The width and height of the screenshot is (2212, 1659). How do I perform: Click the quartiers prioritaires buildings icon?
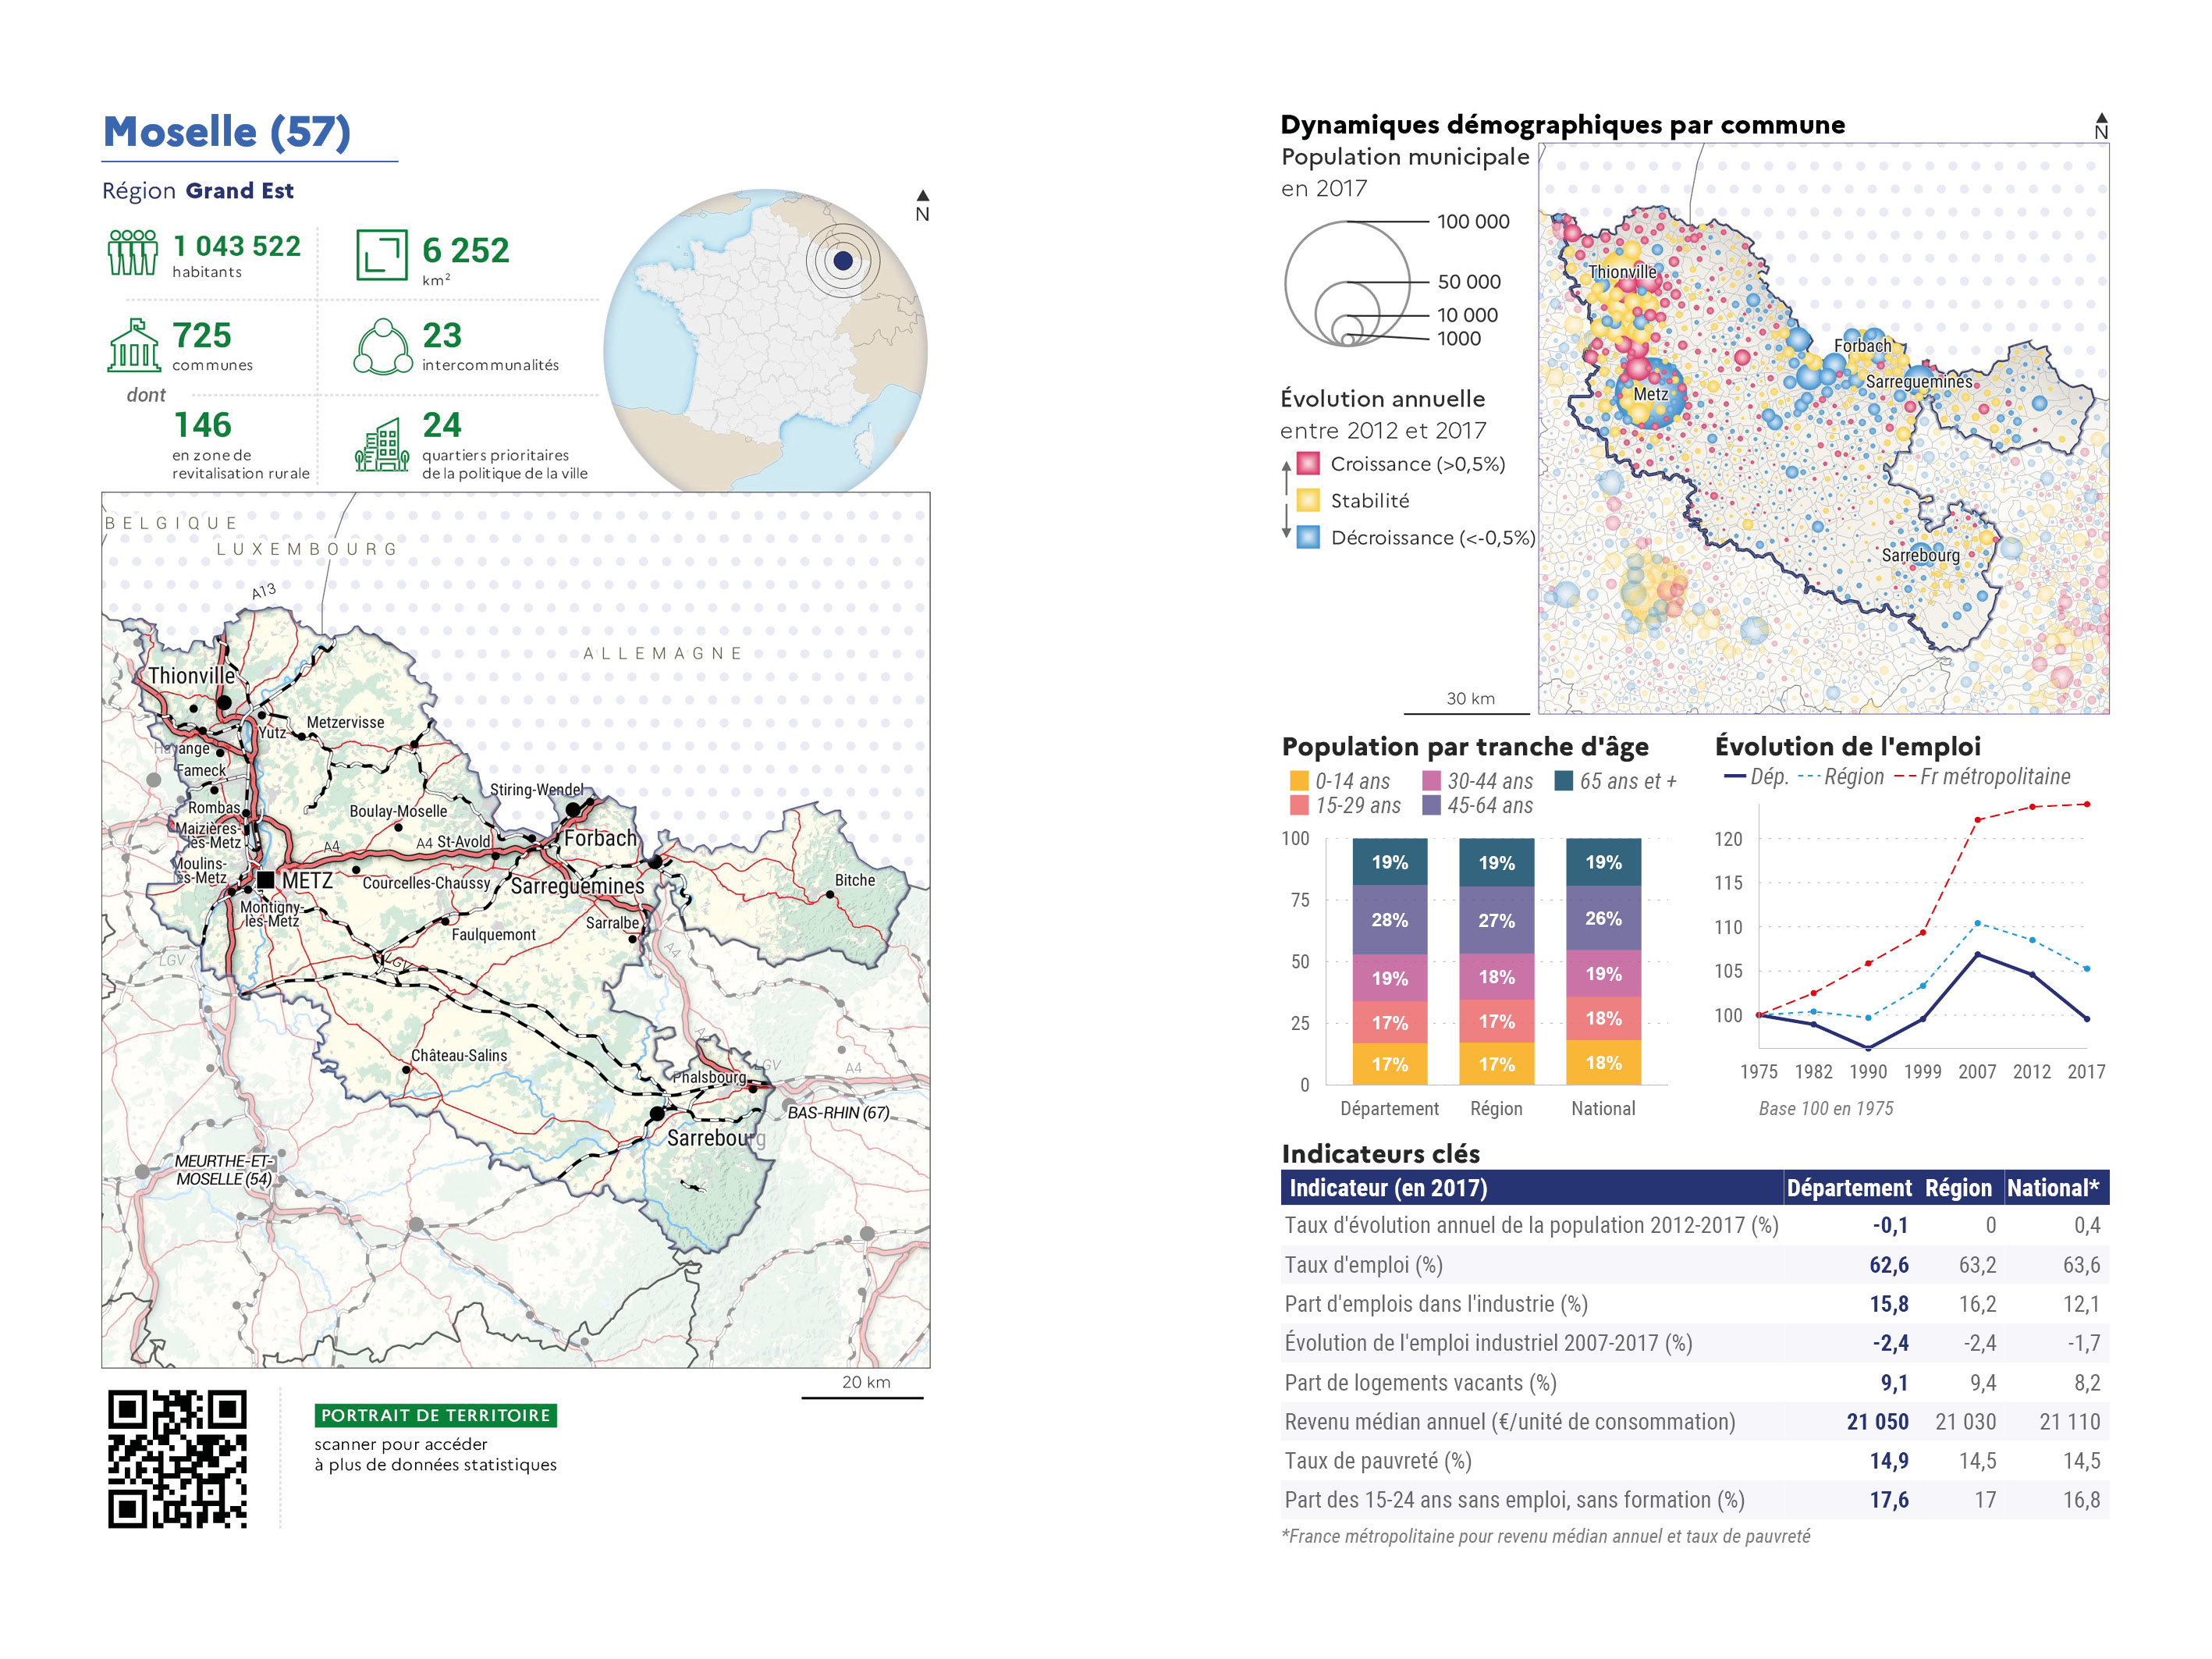click(x=382, y=446)
